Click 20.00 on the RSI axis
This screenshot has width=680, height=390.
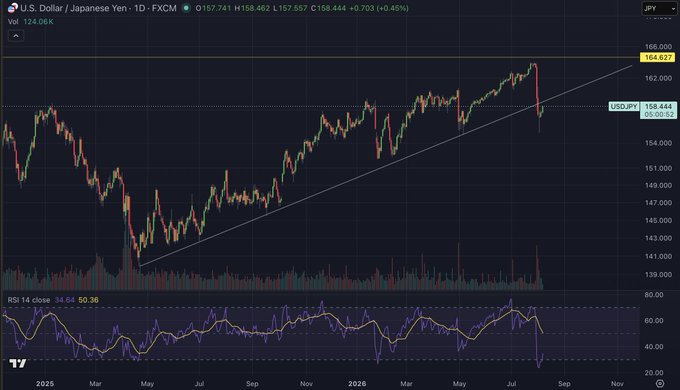[x=654, y=373]
